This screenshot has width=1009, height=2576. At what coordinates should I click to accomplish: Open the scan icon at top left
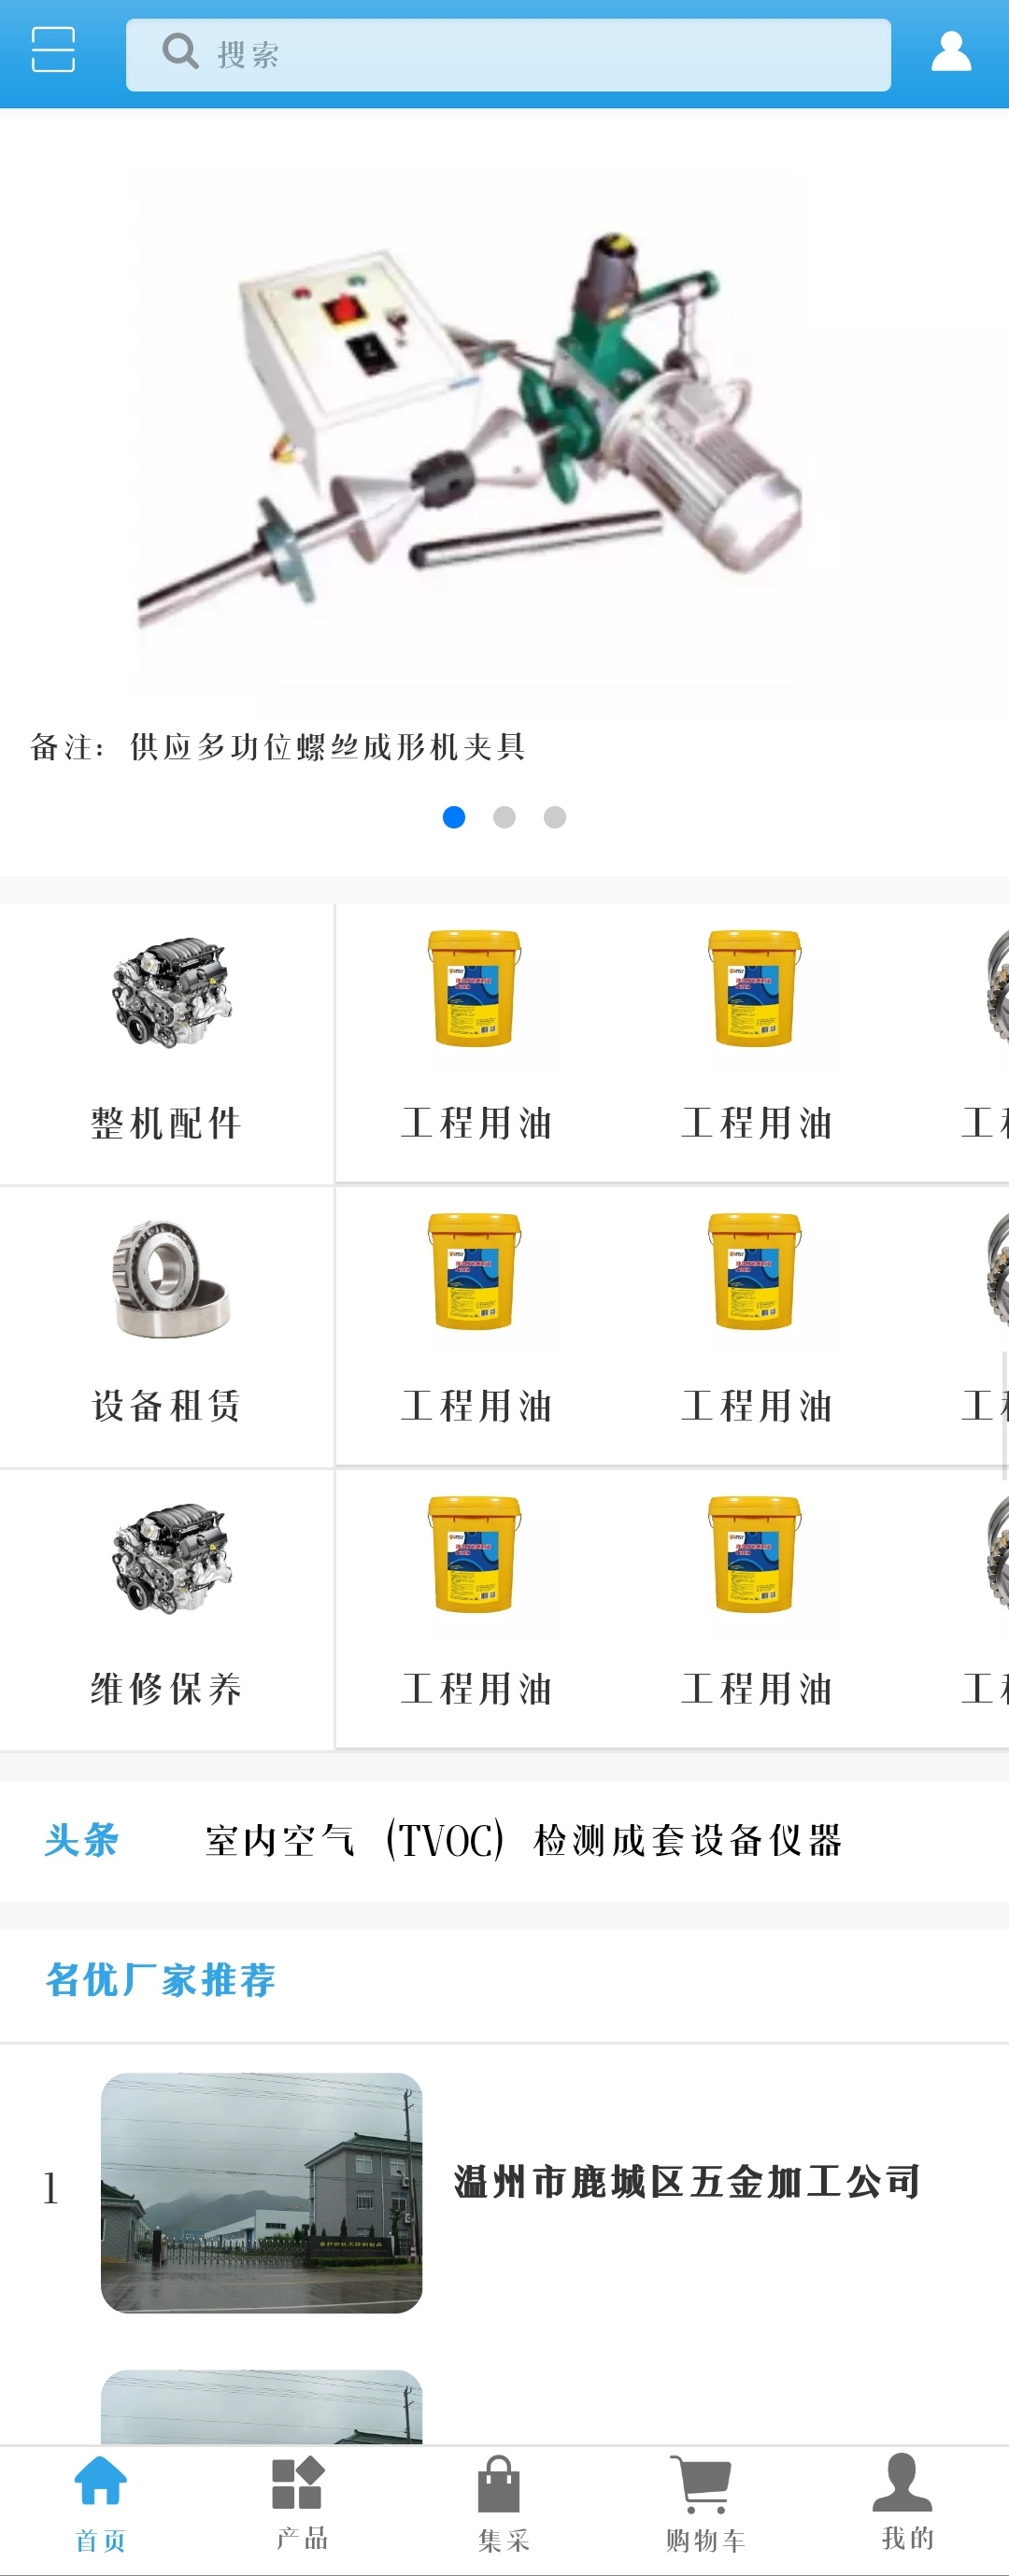click(x=53, y=50)
